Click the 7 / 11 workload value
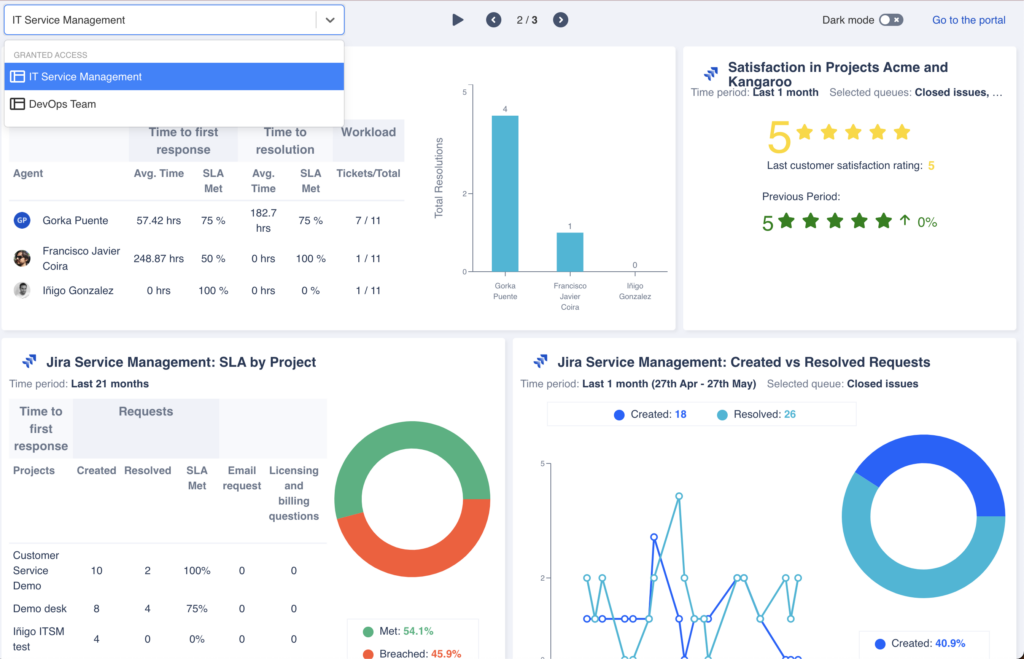1024x659 pixels. 368,220
